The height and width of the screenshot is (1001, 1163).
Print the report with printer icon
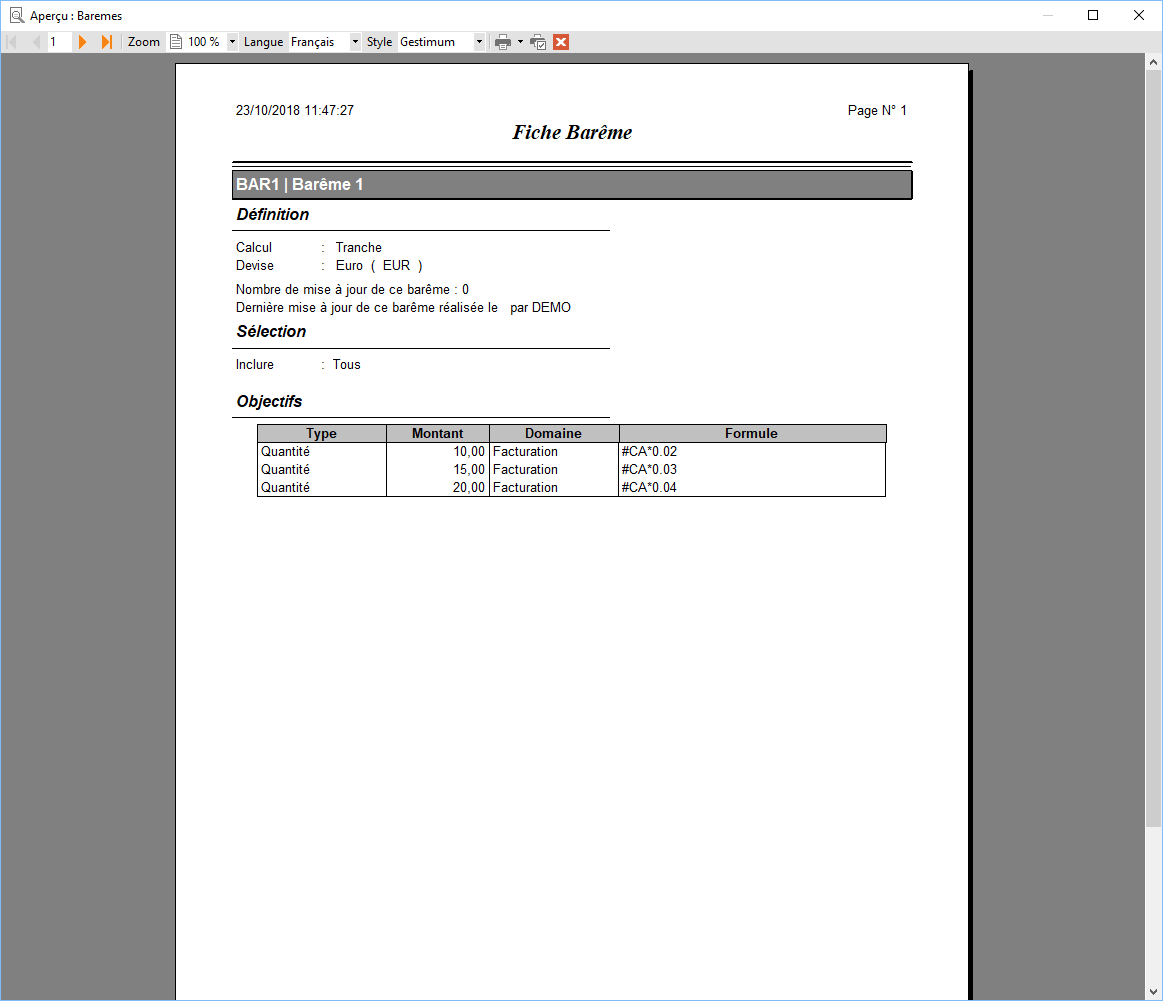503,42
